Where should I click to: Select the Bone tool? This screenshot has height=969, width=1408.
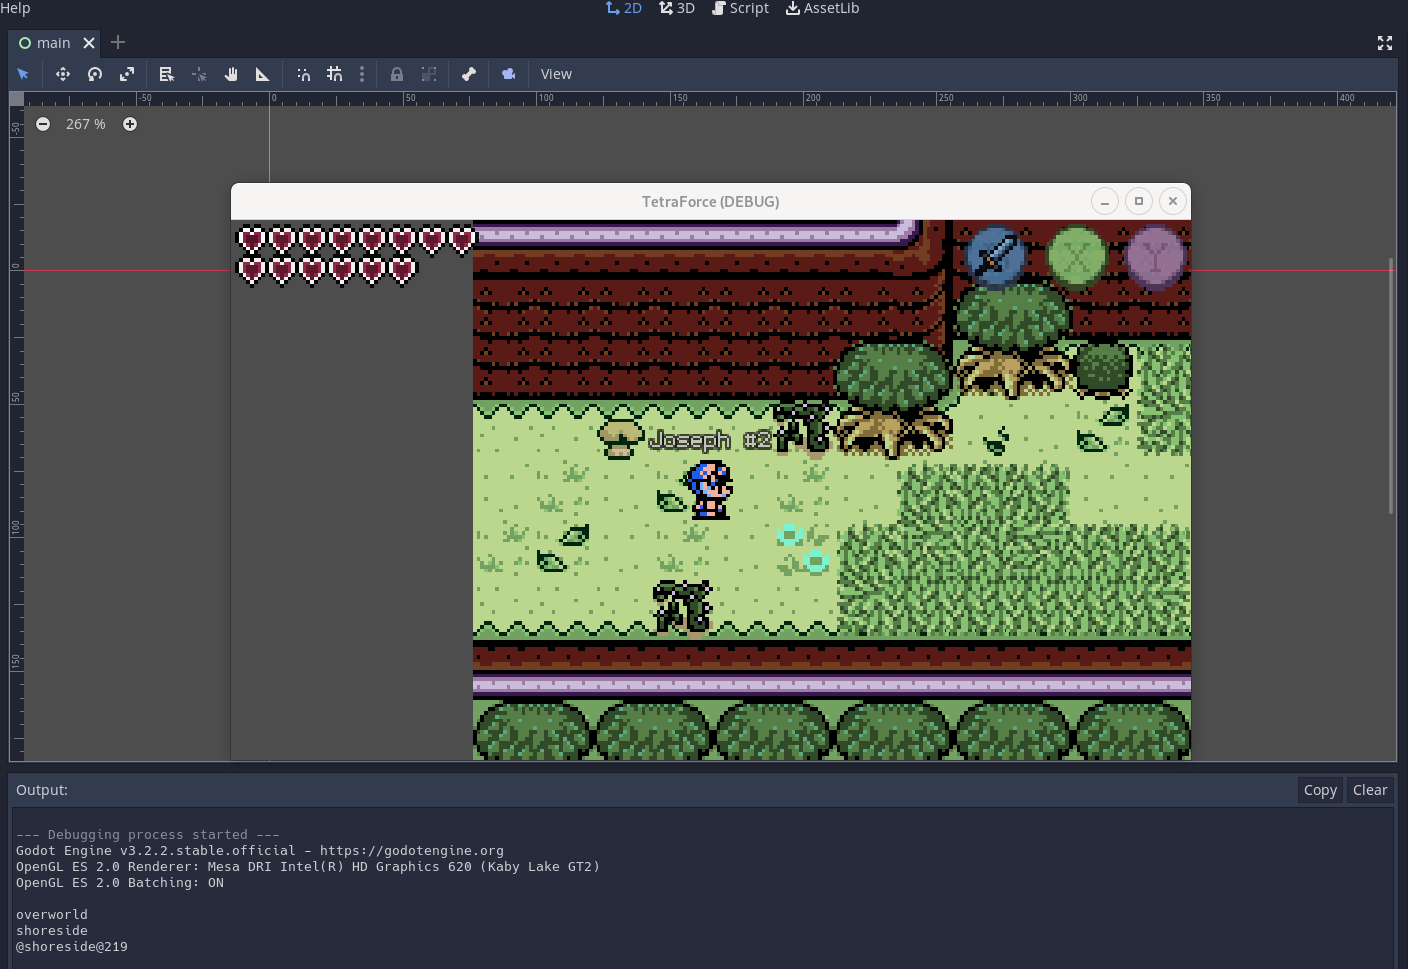point(469,73)
